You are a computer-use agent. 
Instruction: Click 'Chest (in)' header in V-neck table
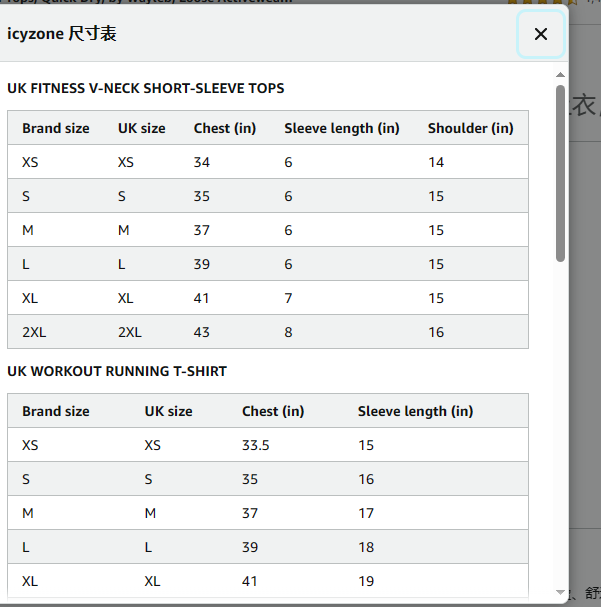(x=225, y=128)
